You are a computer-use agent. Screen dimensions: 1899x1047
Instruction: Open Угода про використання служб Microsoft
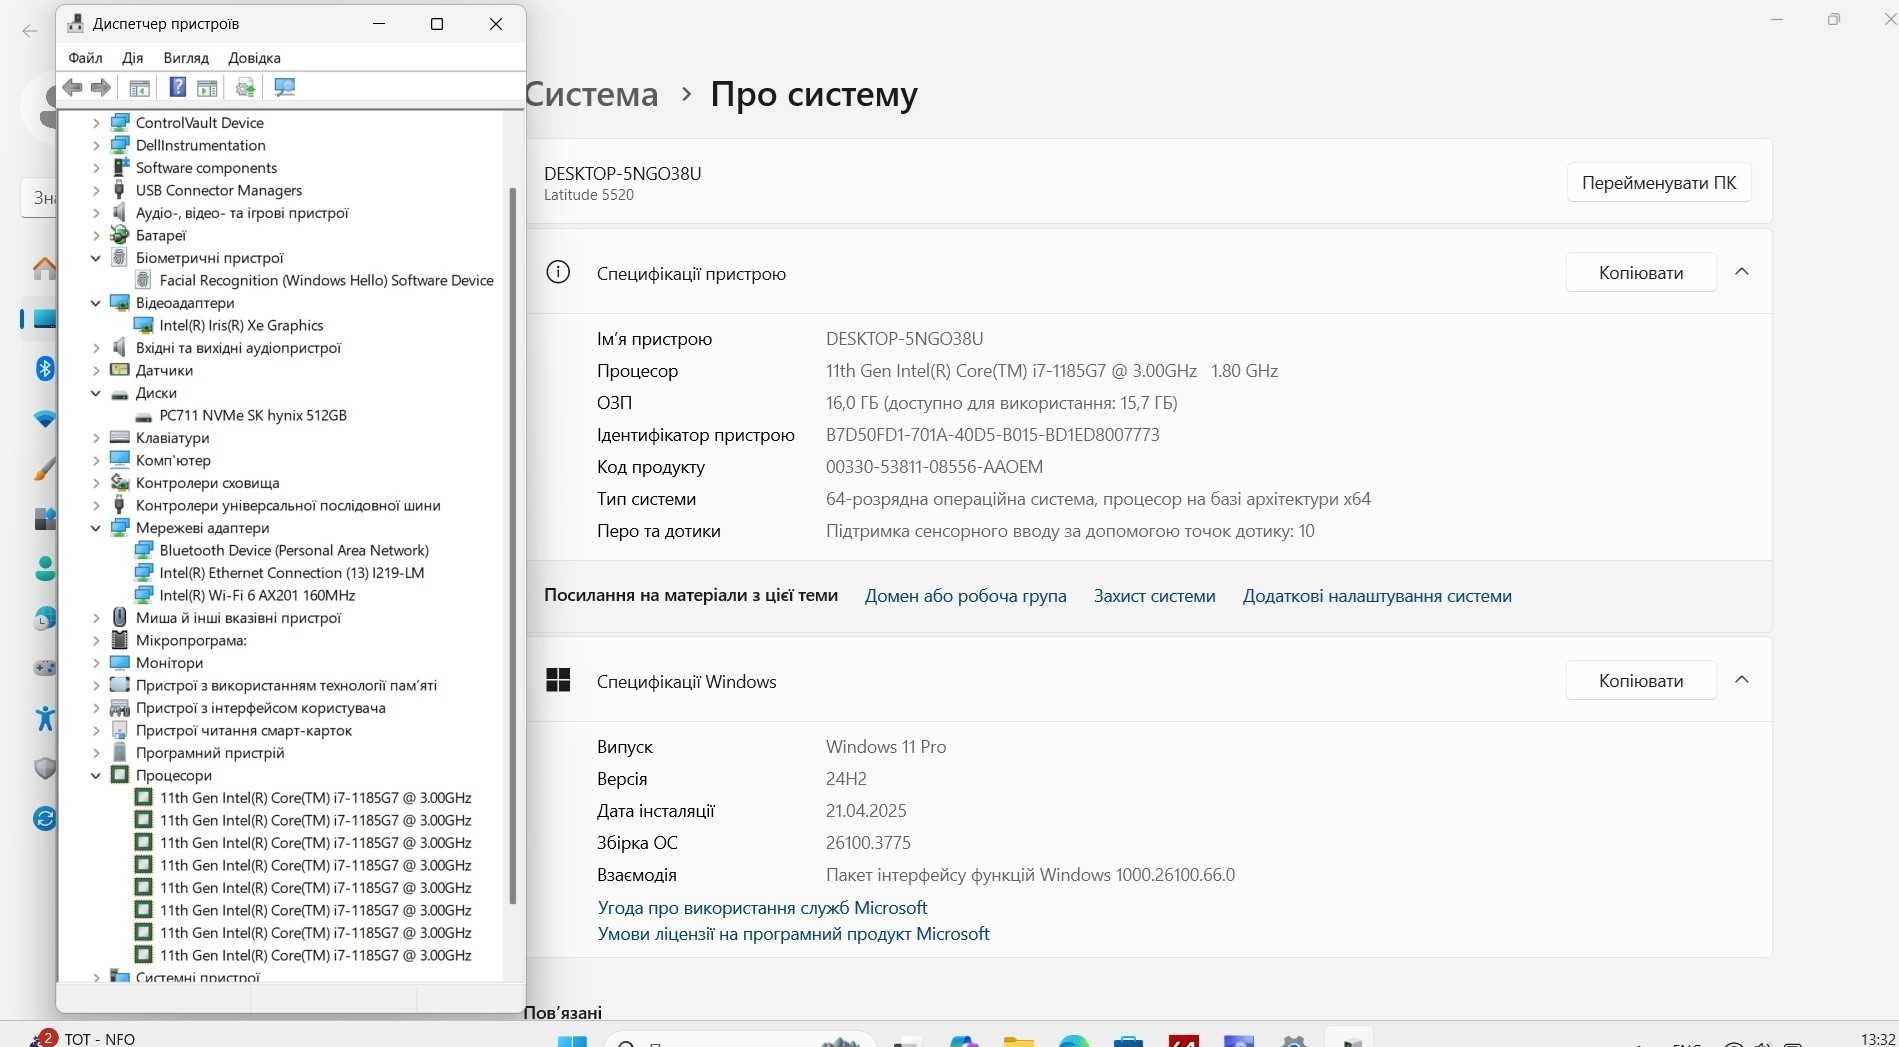click(x=762, y=908)
